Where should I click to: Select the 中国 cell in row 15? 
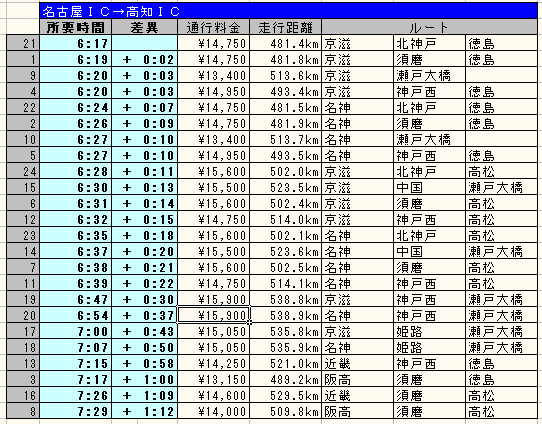point(429,188)
